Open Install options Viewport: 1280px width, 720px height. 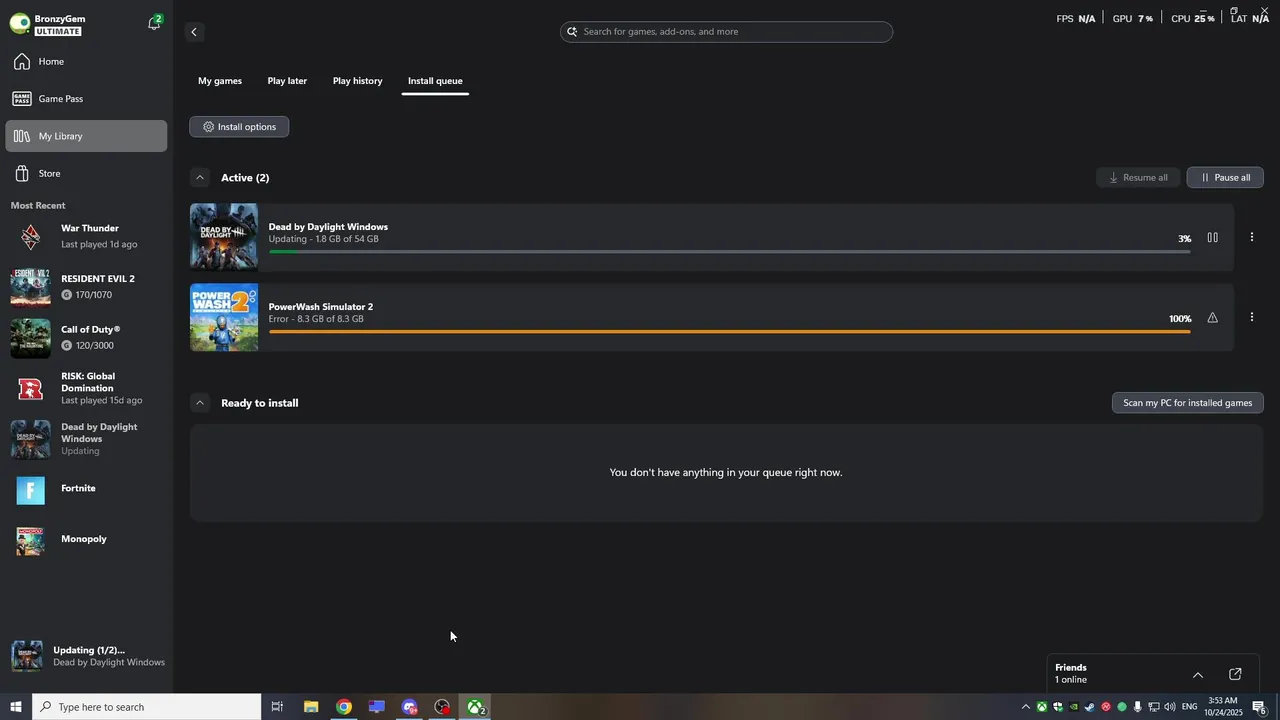(239, 127)
